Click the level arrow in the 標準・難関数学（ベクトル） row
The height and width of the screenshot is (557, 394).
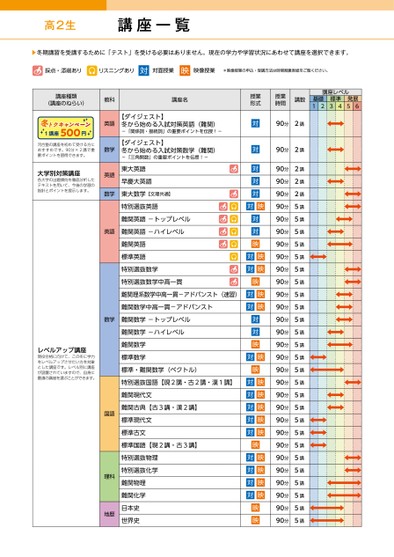coord(326,370)
